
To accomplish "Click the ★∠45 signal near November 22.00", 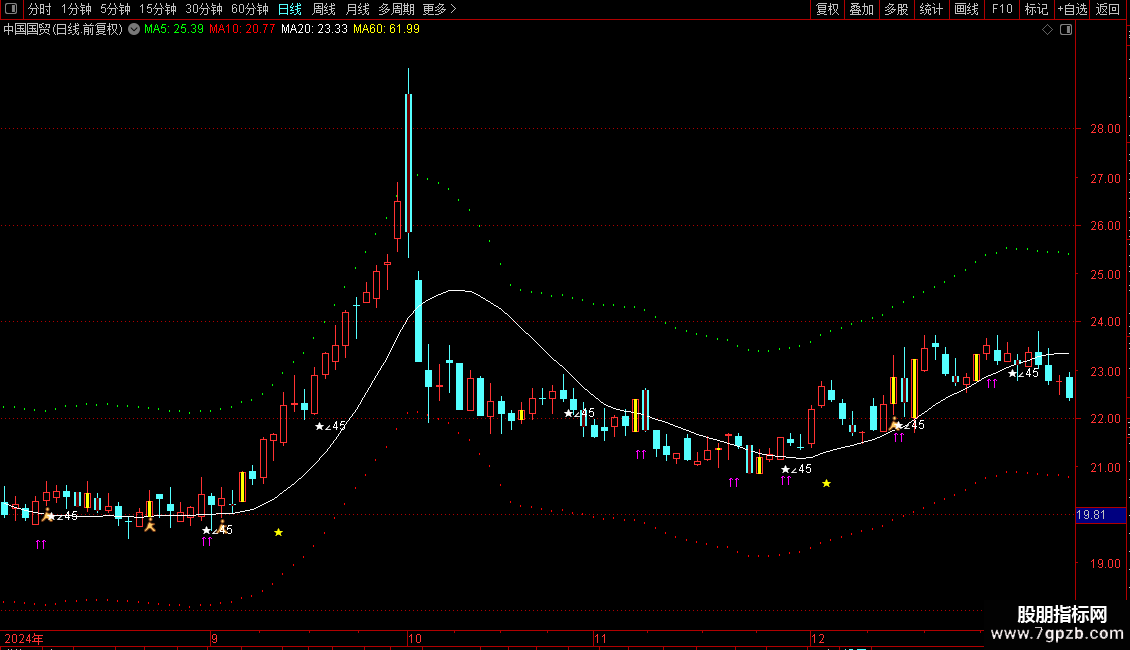I will click(x=579, y=414).
